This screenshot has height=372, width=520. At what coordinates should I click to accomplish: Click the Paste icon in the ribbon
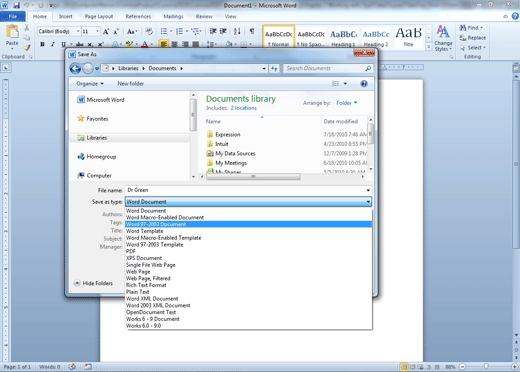coord(12,32)
